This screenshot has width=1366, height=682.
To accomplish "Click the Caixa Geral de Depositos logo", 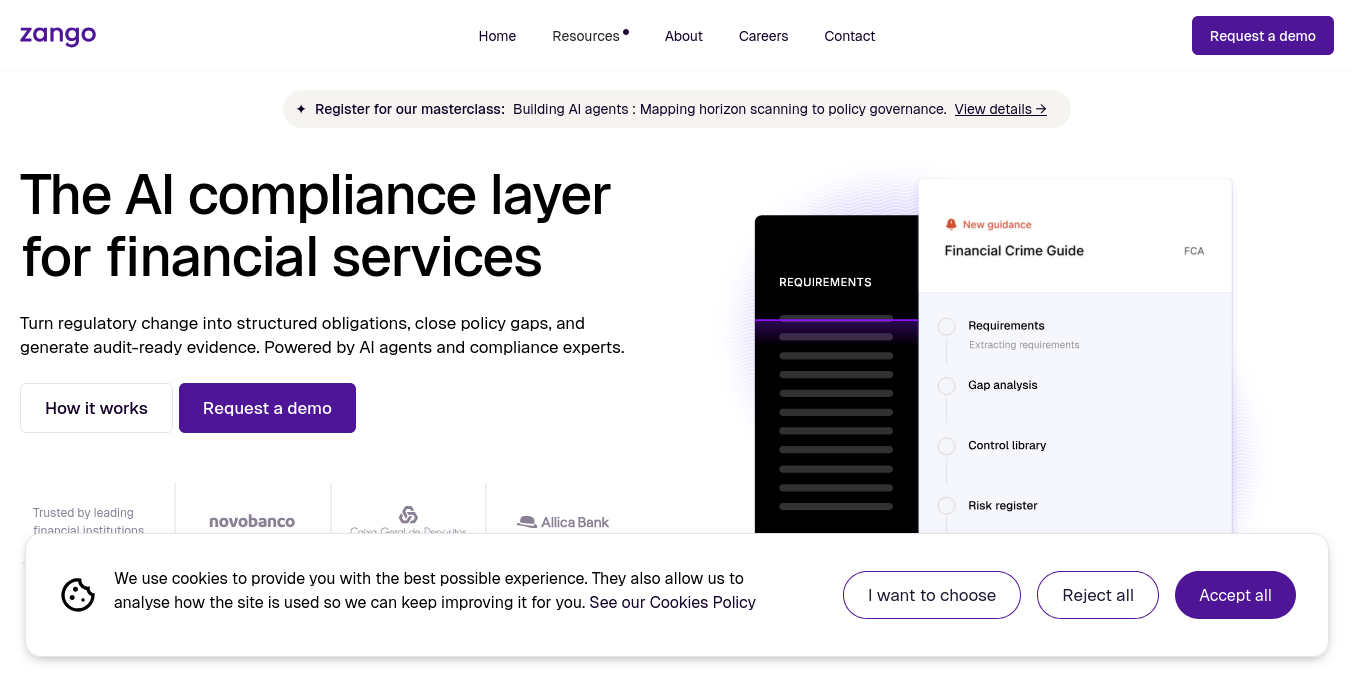I will (x=408, y=520).
